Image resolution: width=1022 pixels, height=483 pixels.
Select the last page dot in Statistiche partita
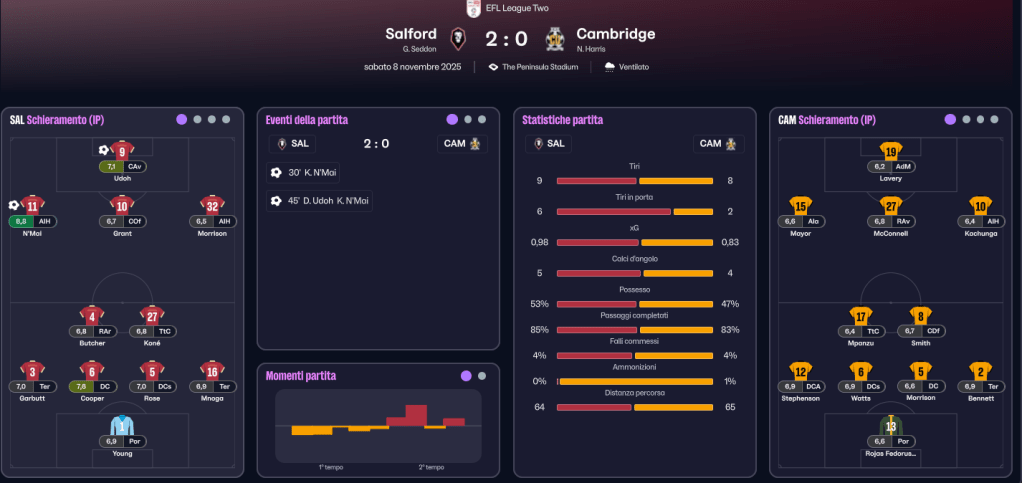[x=738, y=120]
